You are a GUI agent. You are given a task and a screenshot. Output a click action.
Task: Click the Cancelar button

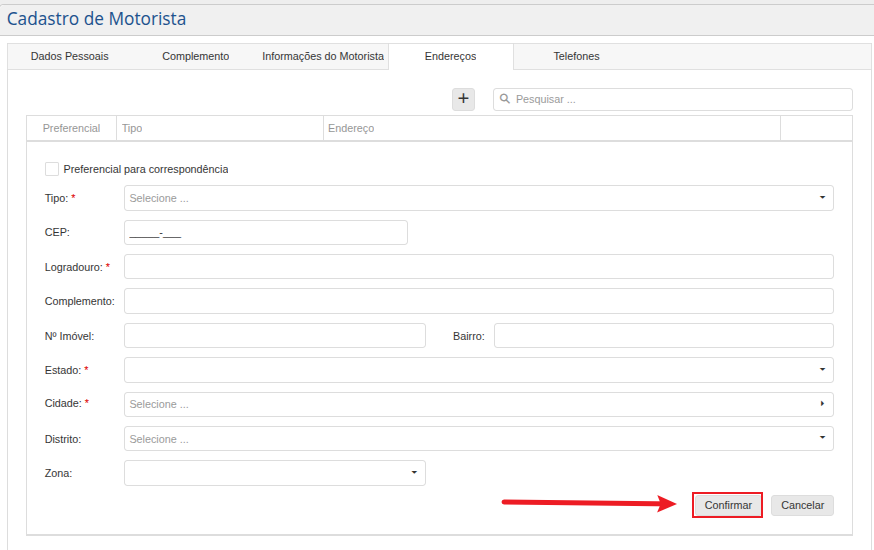pyautogui.click(x=802, y=505)
